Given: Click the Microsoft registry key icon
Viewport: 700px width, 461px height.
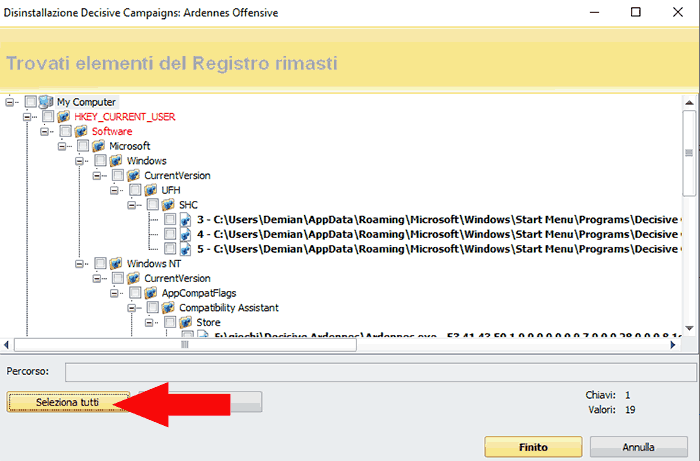Looking at the screenshot, I should tap(99, 146).
